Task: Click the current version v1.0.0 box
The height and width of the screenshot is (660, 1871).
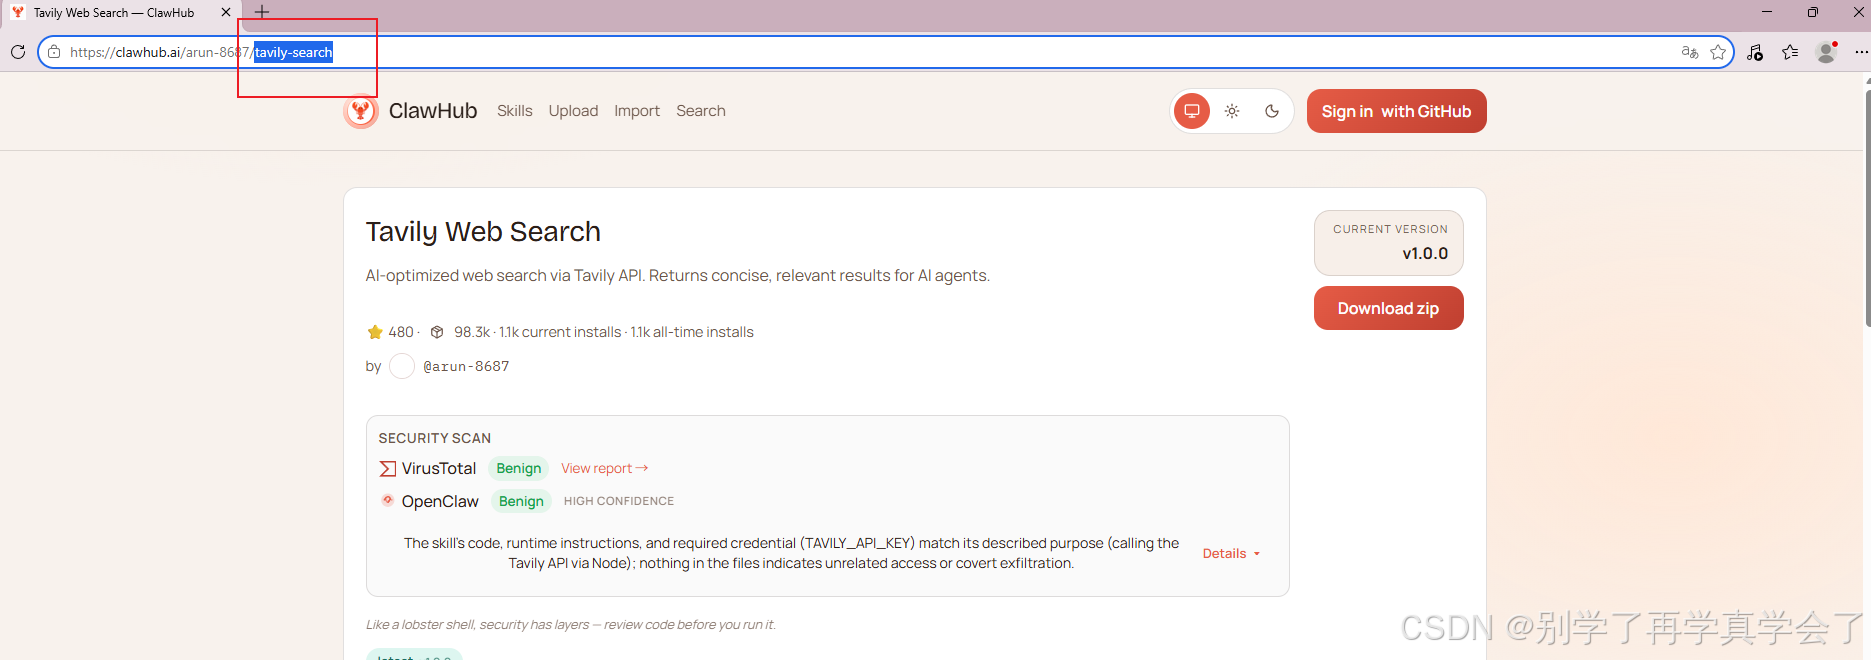Action: click(1389, 243)
